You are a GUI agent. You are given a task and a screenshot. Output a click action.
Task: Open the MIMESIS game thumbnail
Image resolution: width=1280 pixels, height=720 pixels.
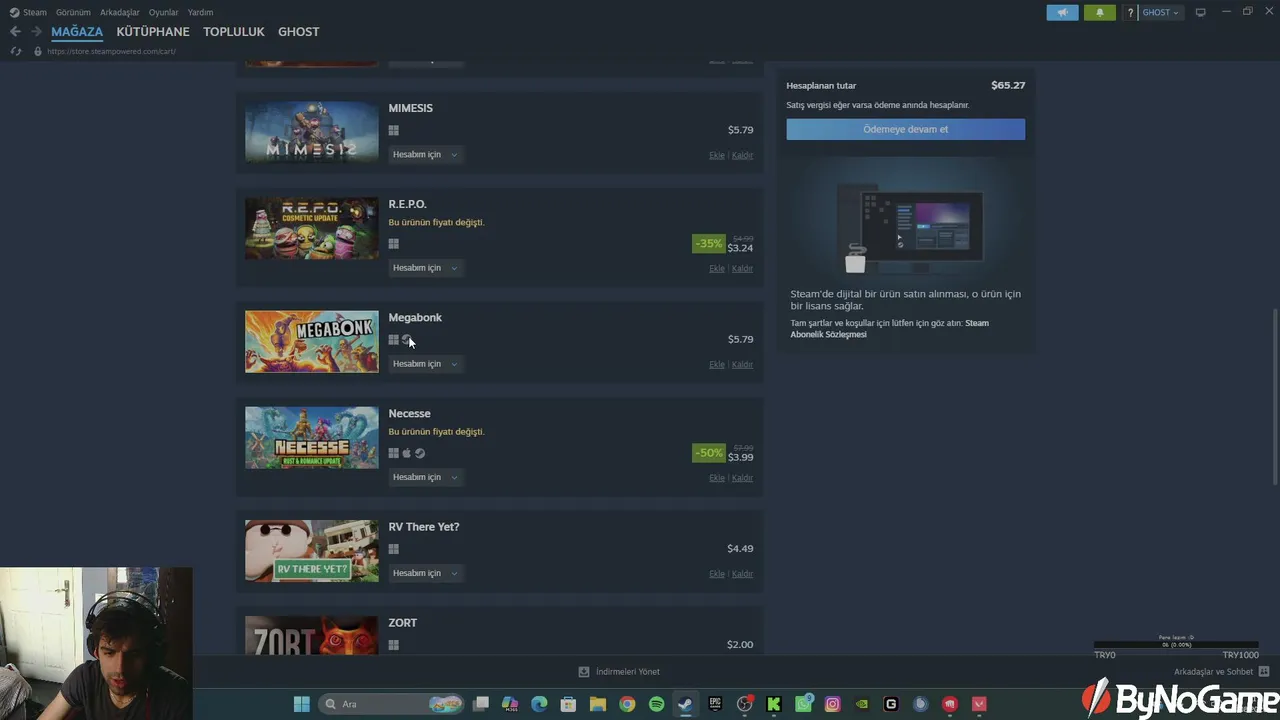click(x=312, y=132)
